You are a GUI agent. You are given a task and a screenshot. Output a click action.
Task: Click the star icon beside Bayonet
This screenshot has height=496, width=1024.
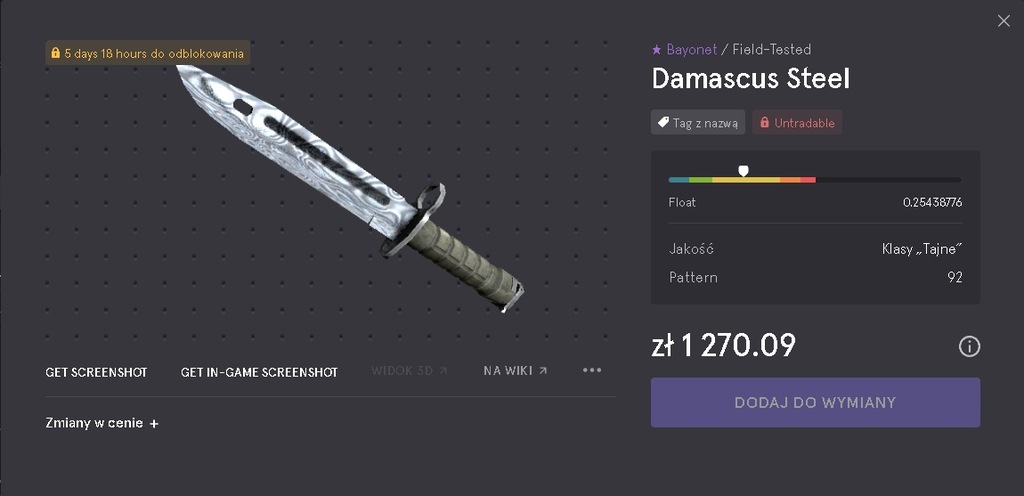[657, 50]
